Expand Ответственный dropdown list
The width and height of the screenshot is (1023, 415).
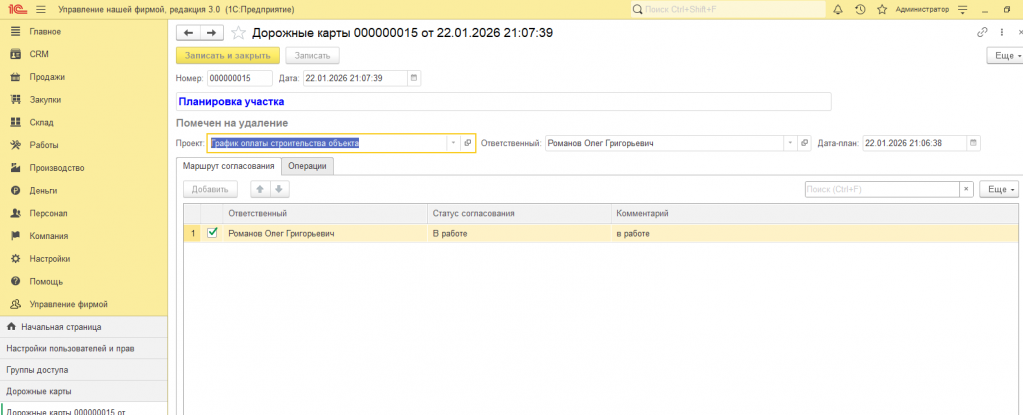pos(791,143)
